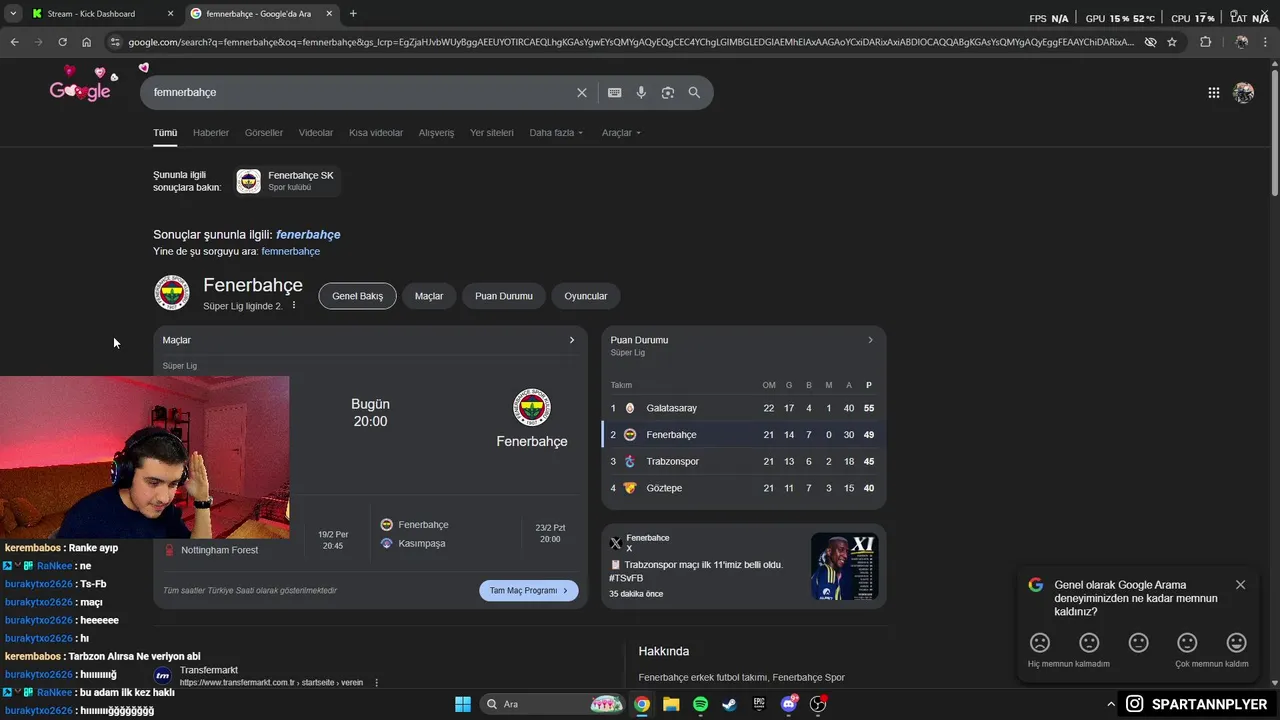Go to Google home via logo
Image resolution: width=1280 pixels, height=720 pixels.
click(x=80, y=90)
